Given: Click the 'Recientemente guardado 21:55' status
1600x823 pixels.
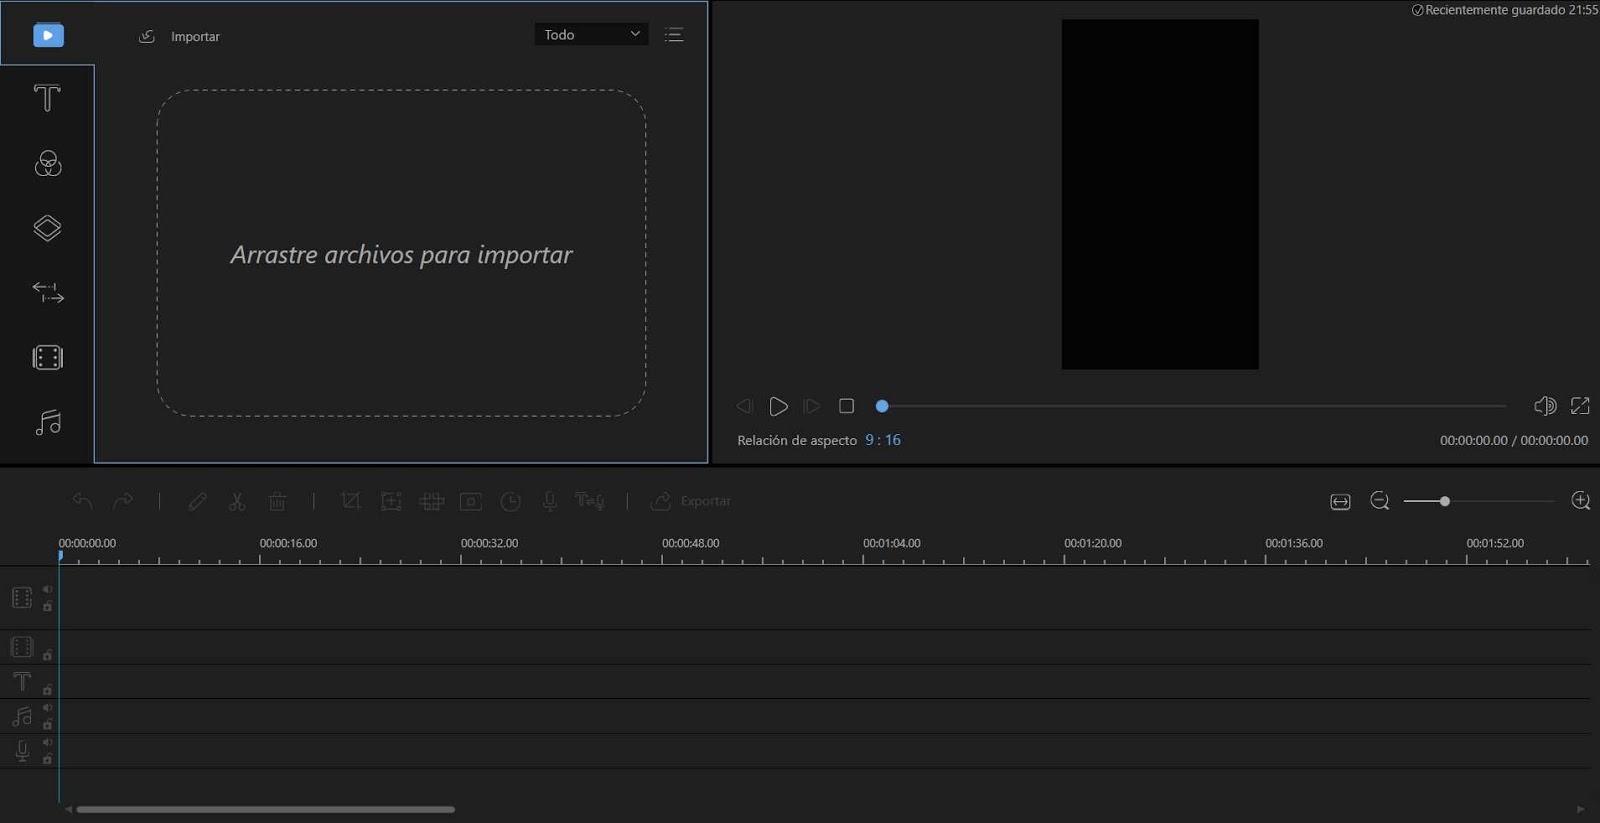Looking at the screenshot, I should click(1505, 10).
